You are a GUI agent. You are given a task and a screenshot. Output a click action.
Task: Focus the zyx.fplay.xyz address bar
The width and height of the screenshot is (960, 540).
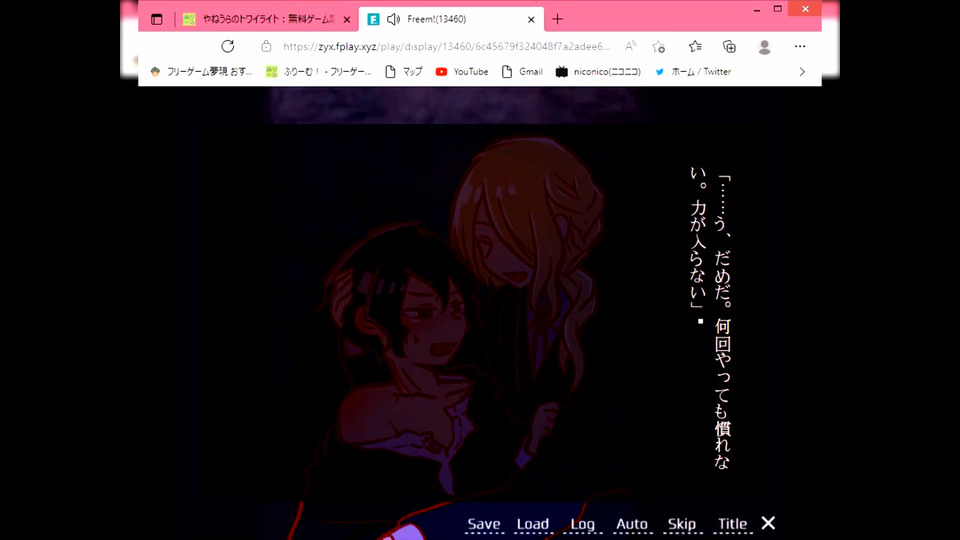(446, 47)
